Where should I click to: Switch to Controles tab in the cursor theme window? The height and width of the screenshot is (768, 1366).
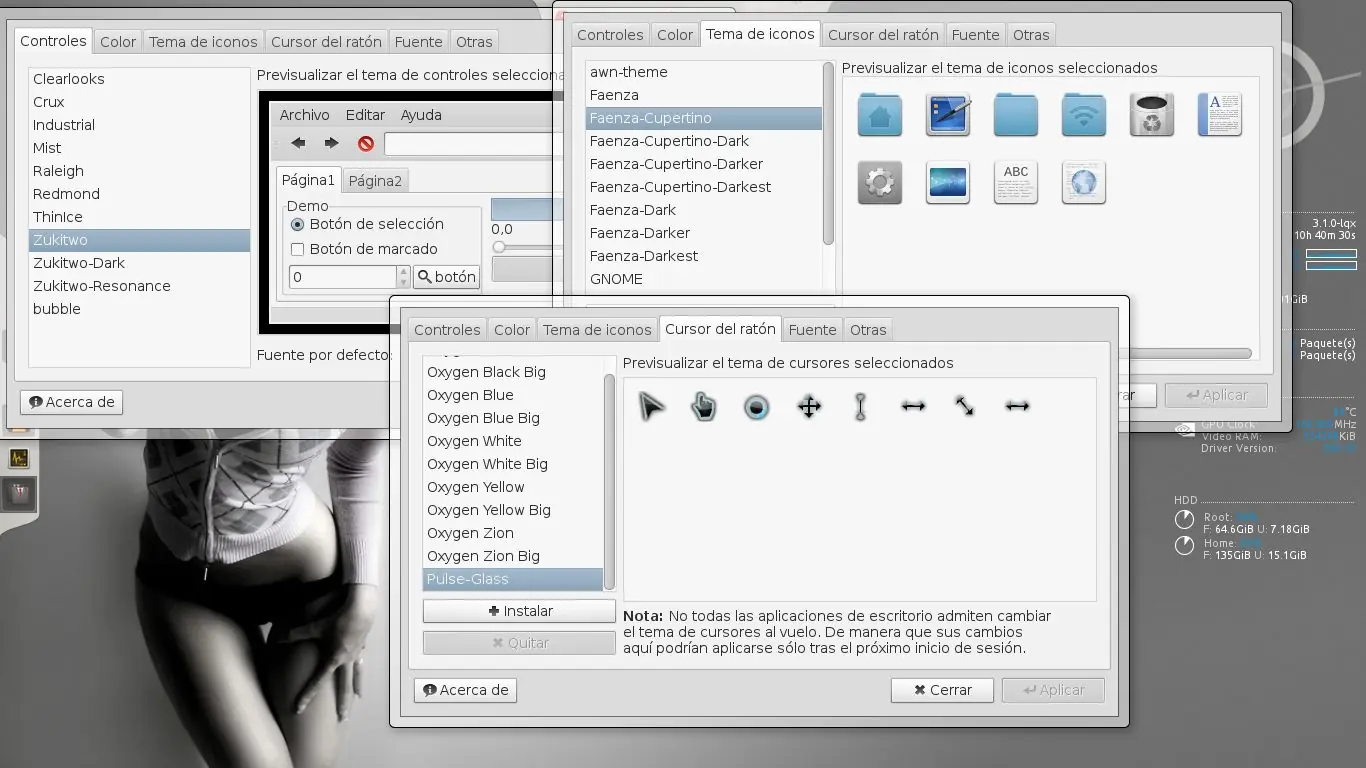pos(447,330)
